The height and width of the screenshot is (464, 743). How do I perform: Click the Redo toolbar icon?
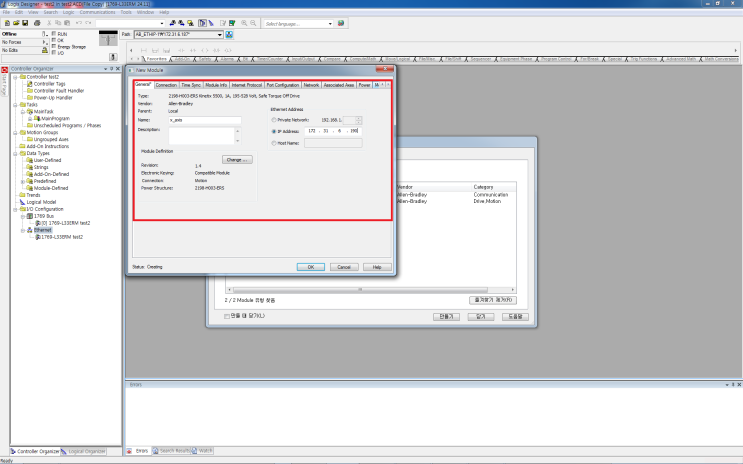click(x=88, y=23)
